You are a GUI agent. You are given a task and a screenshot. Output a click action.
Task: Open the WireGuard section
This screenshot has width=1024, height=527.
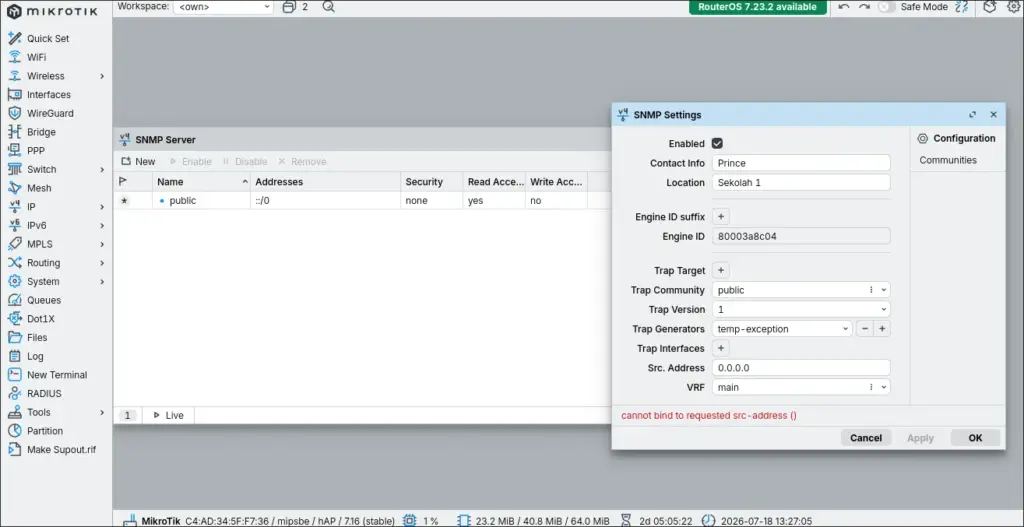(x=50, y=113)
